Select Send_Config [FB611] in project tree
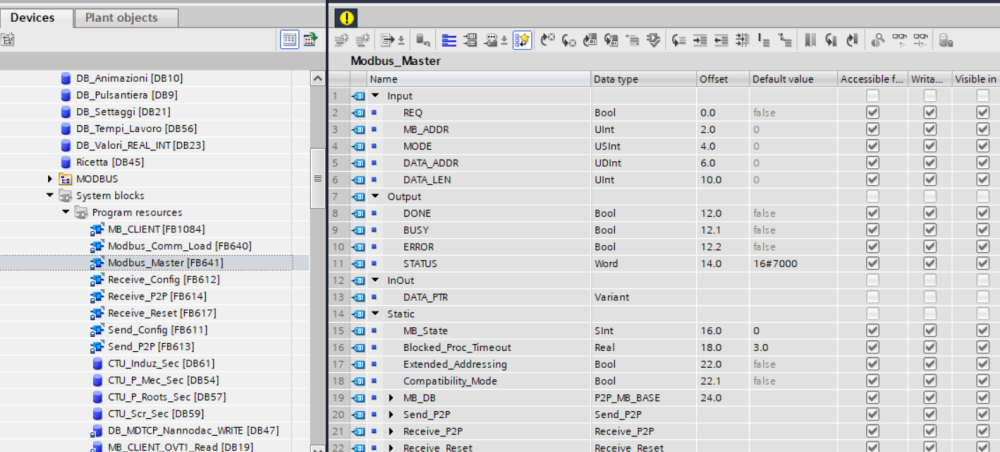This screenshot has width=1000, height=452. (158, 330)
